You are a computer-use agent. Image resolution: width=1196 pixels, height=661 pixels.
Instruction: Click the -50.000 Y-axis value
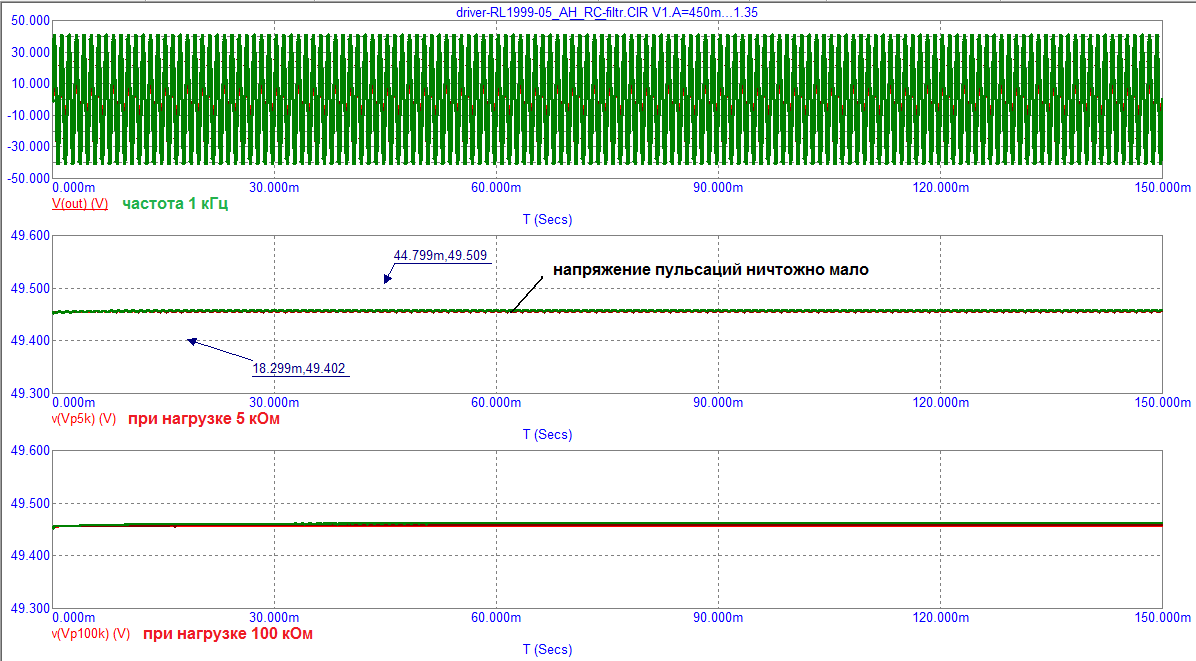(29, 178)
